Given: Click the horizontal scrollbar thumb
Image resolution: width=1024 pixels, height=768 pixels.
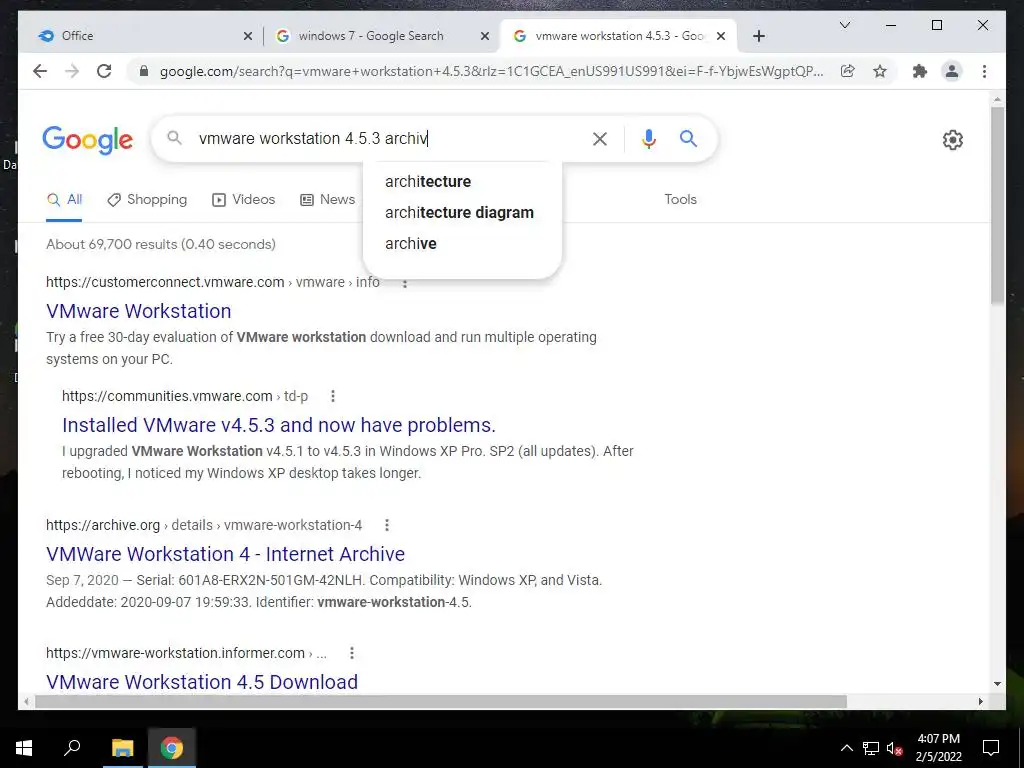Looking at the screenshot, I should (x=441, y=701).
